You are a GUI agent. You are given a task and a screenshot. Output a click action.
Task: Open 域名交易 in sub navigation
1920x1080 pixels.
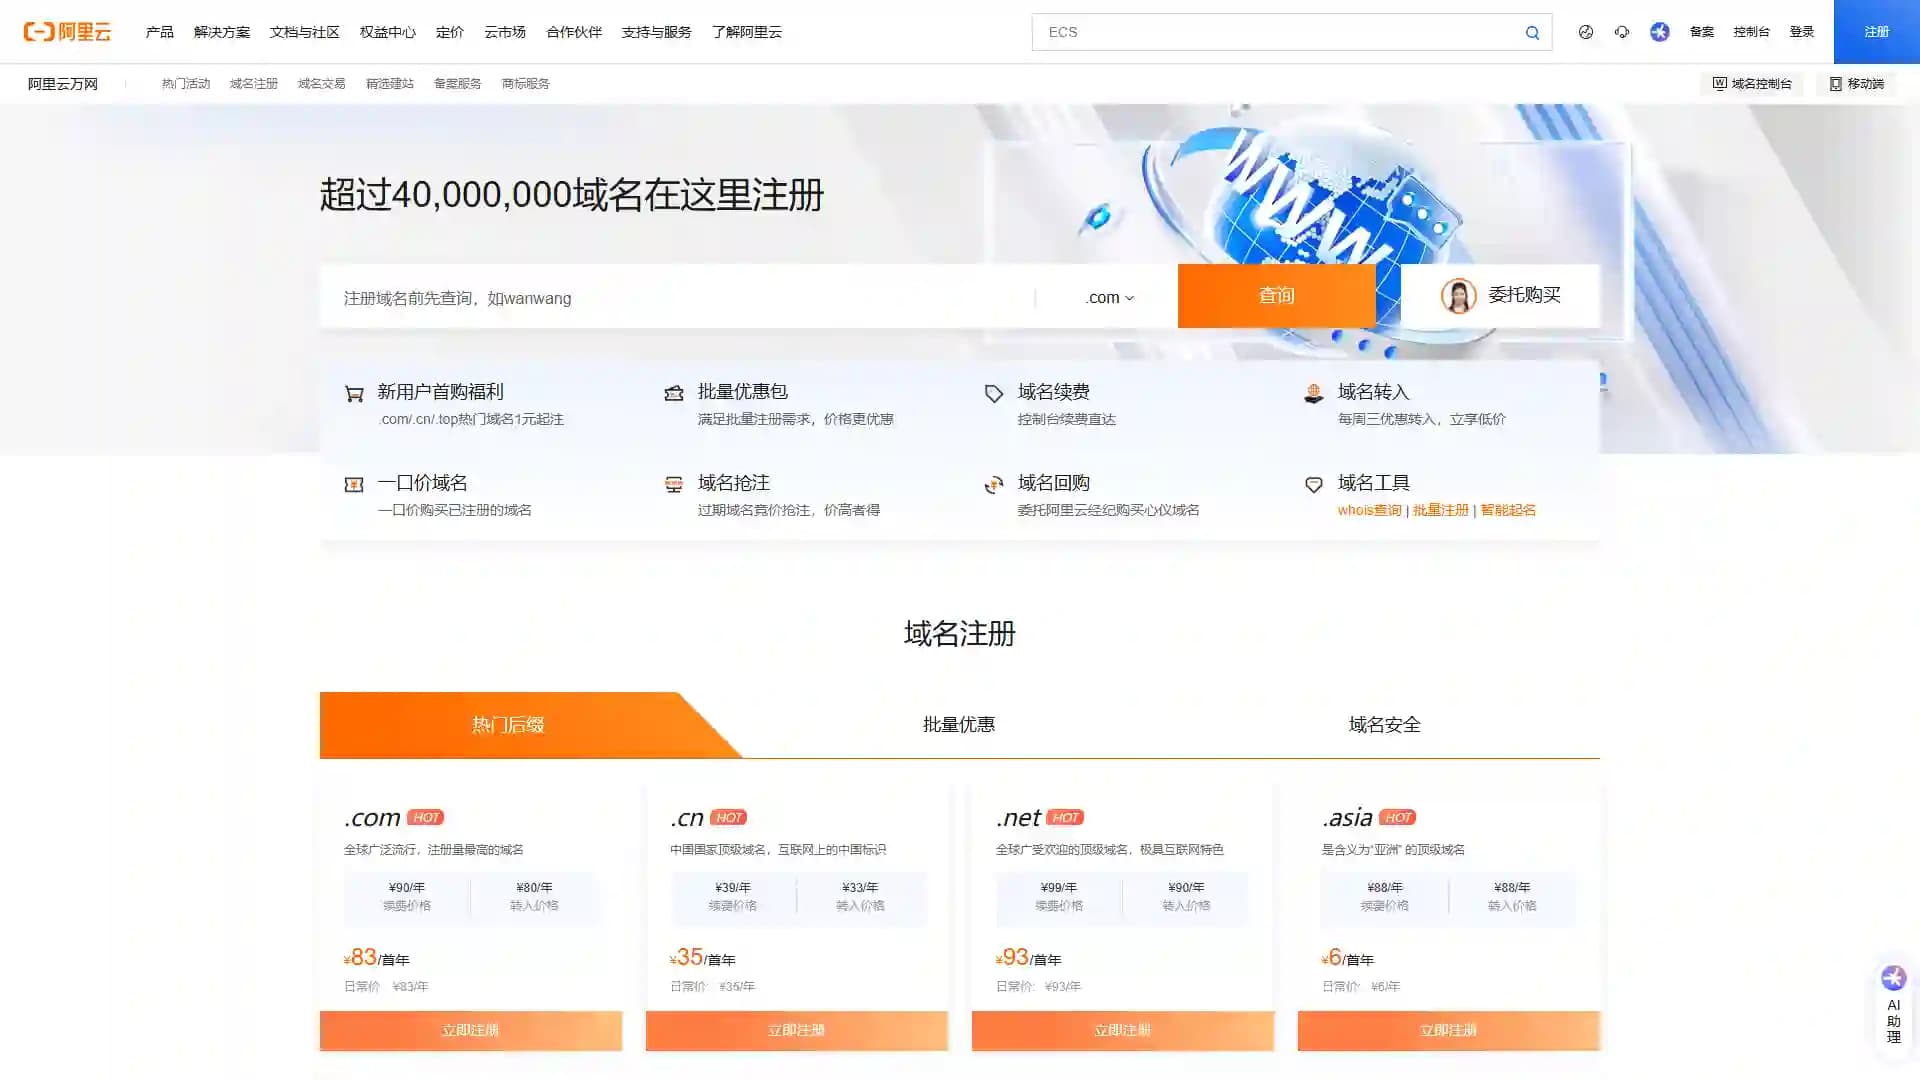322,84
